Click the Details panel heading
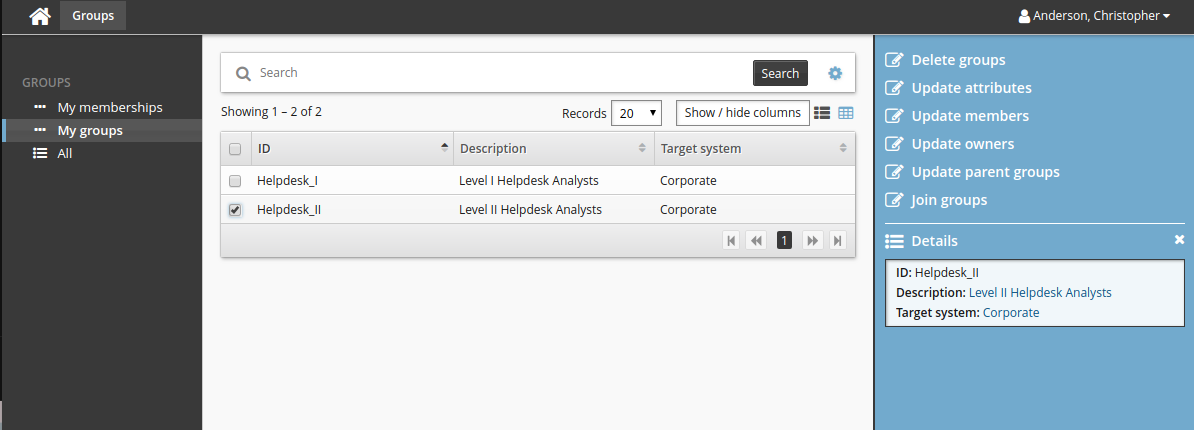Screen dimensions: 1194x430 [x=934, y=241]
